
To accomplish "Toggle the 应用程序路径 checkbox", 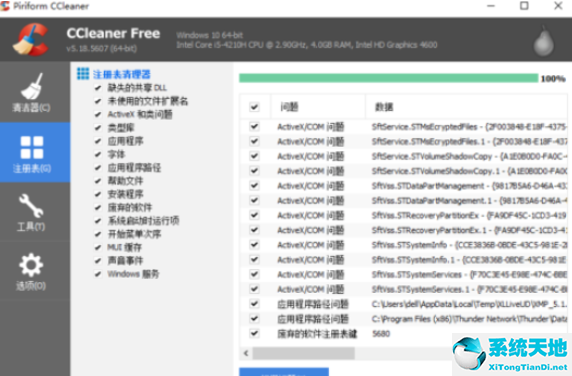I will (x=98, y=168).
